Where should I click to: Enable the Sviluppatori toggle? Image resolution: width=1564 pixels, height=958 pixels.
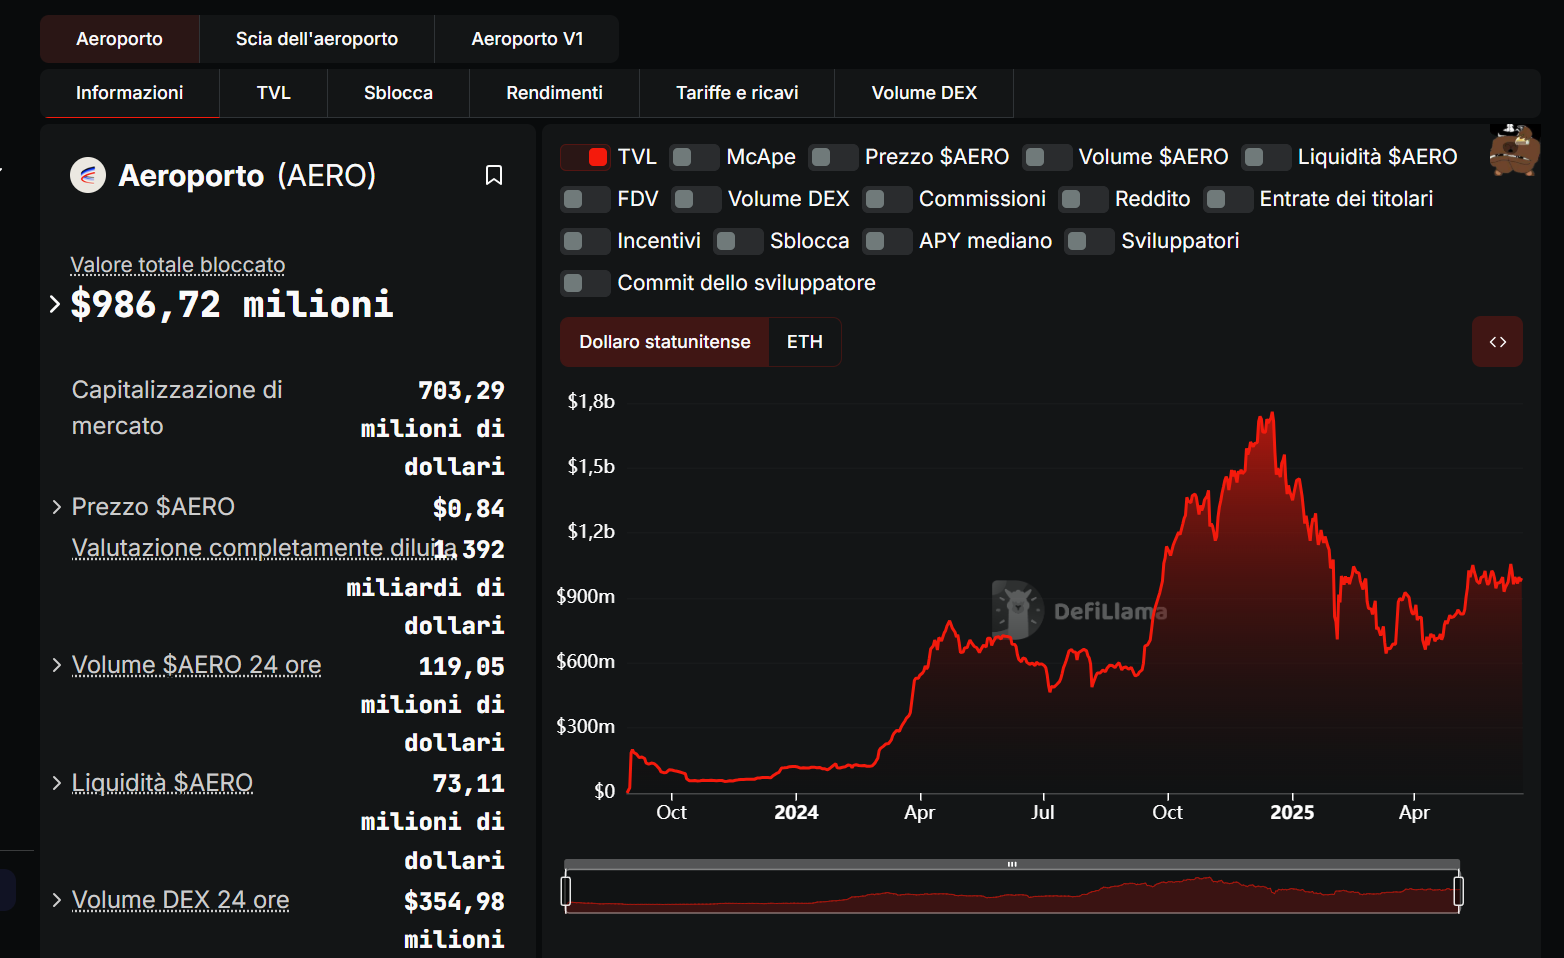[x=1089, y=241]
